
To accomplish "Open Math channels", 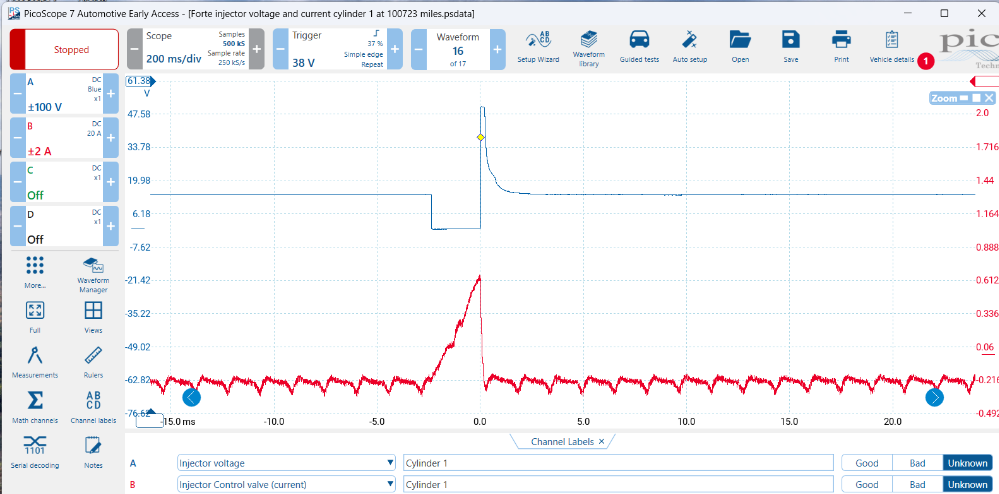I will tap(35, 407).
